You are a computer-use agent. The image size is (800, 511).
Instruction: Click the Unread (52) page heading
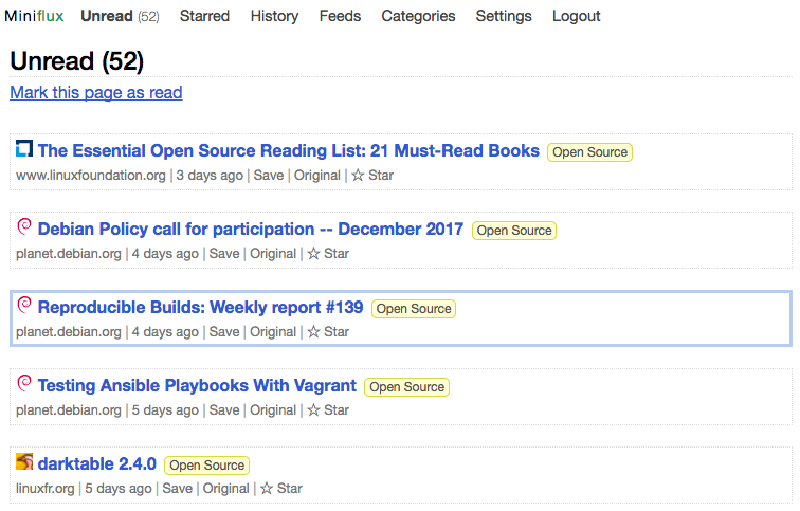[77, 62]
